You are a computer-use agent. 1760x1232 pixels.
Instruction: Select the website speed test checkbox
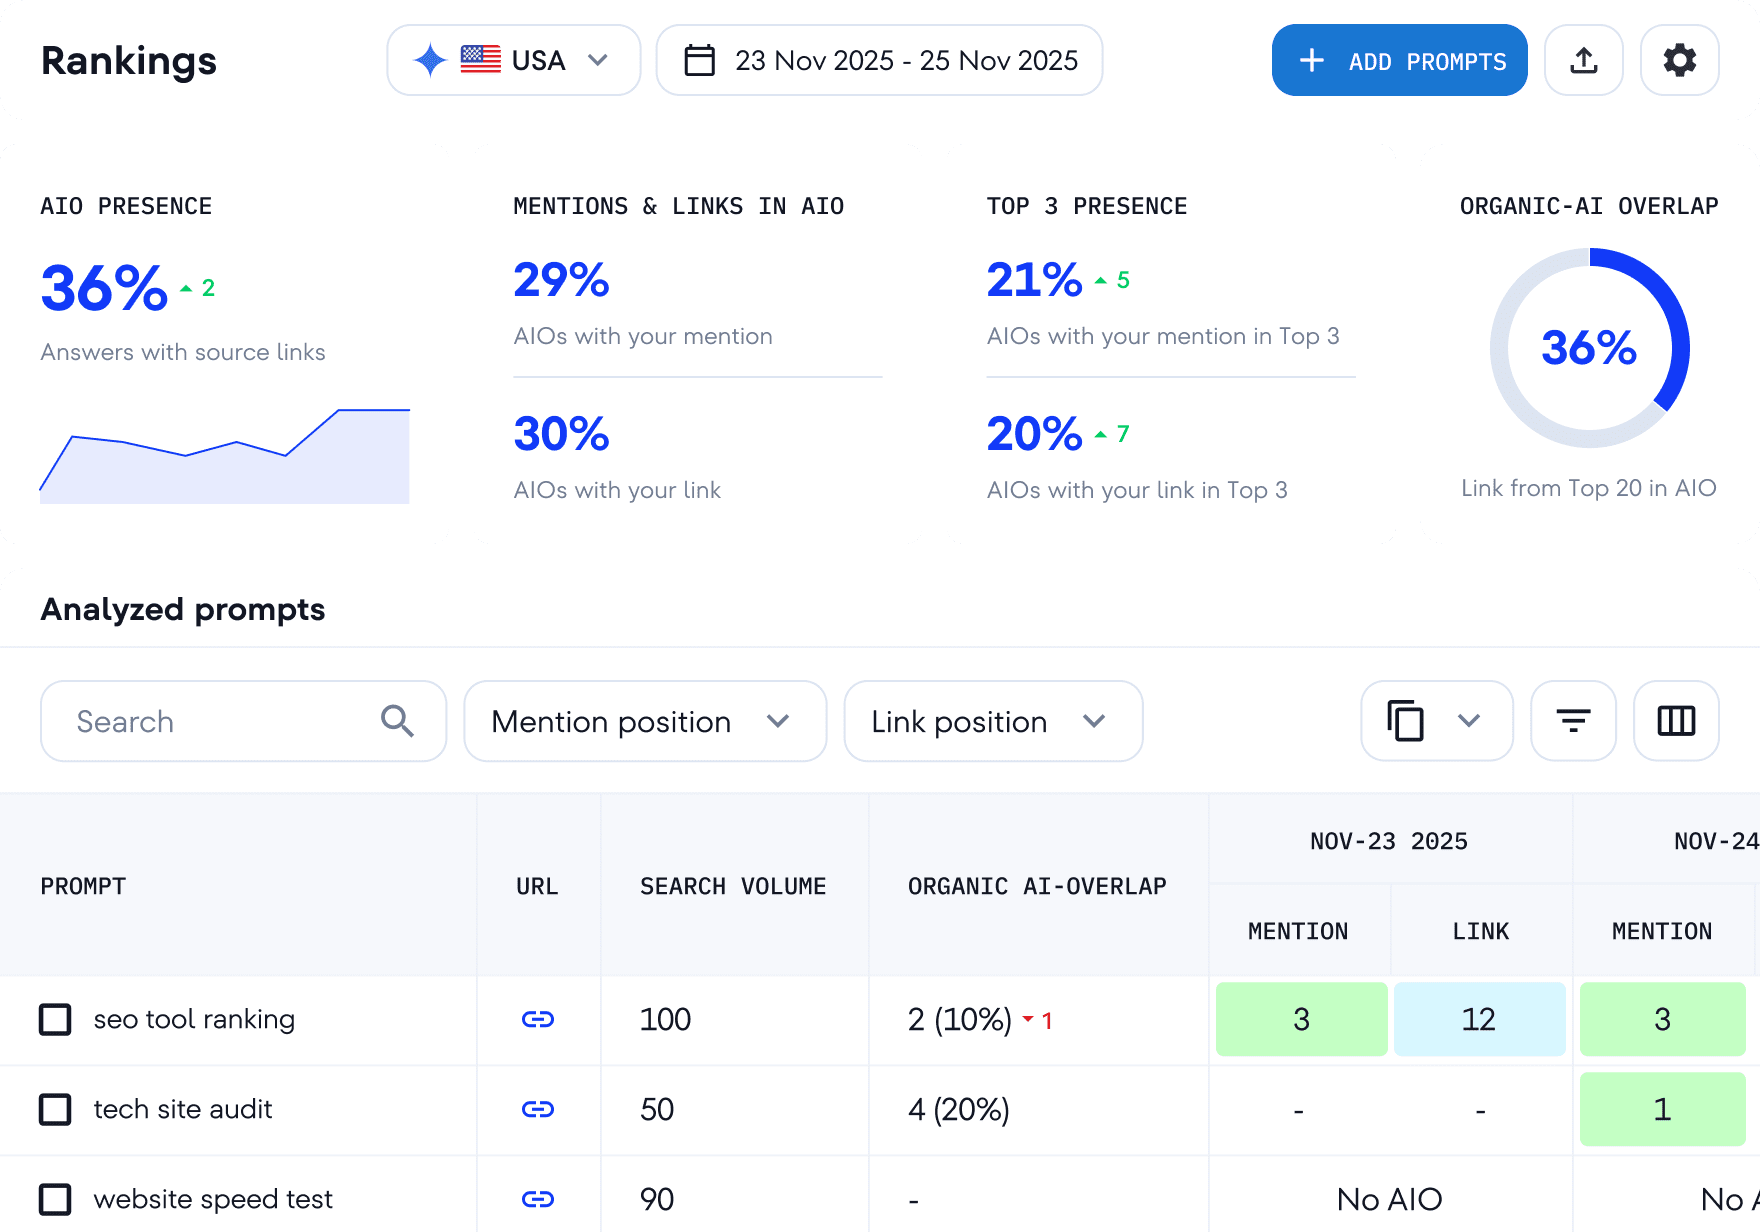tap(55, 1198)
